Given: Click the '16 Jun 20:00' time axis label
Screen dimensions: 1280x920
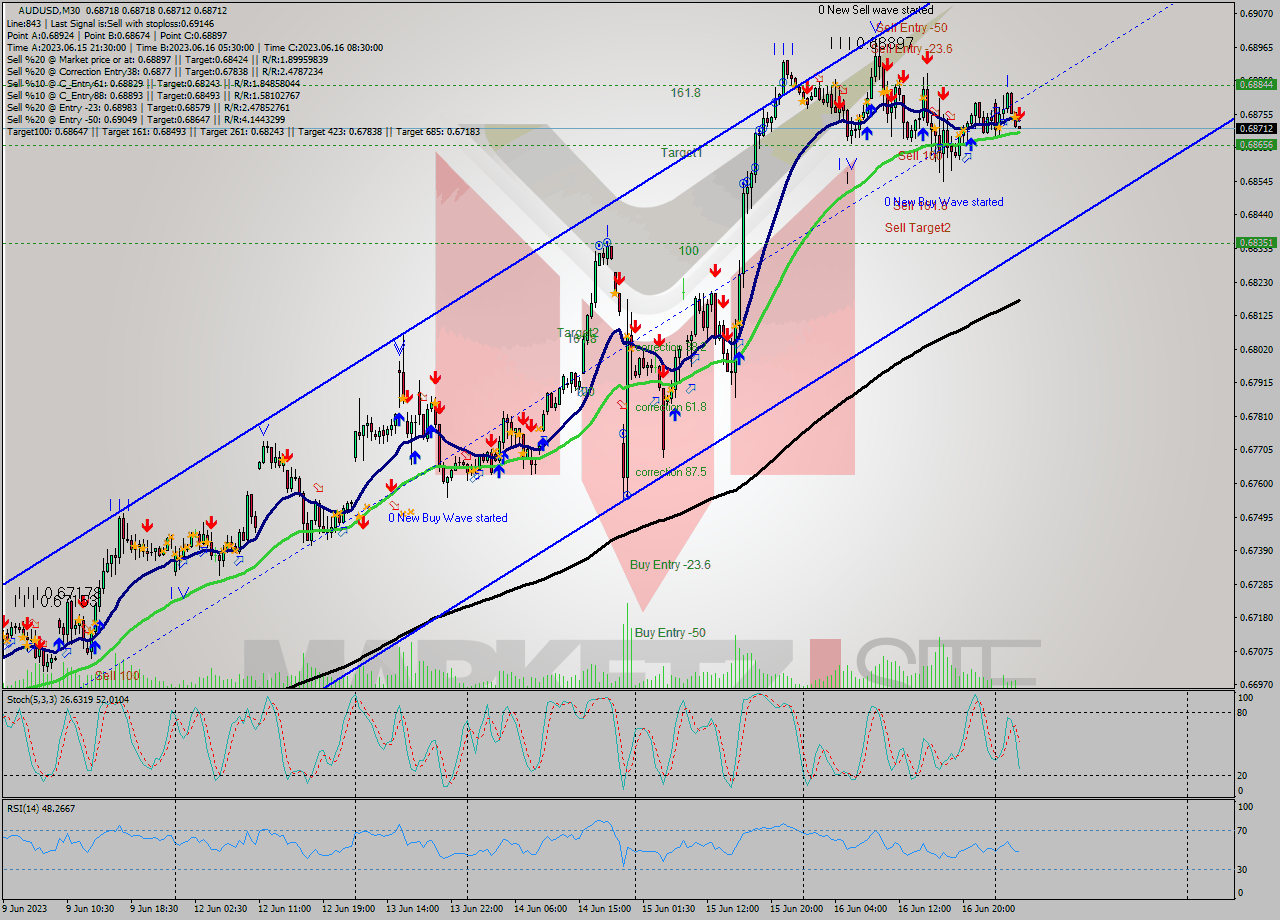Looking at the screenshot, I should 988,909.
